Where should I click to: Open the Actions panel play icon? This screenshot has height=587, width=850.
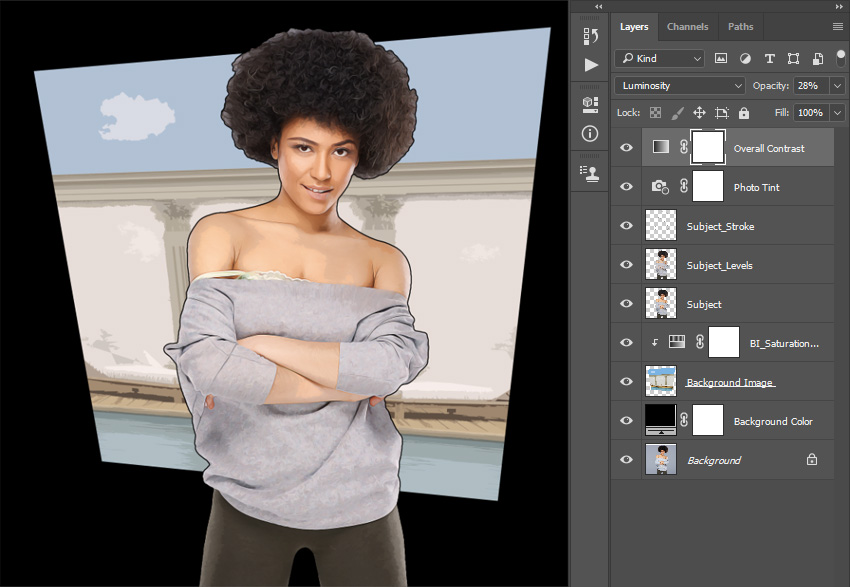591,65
